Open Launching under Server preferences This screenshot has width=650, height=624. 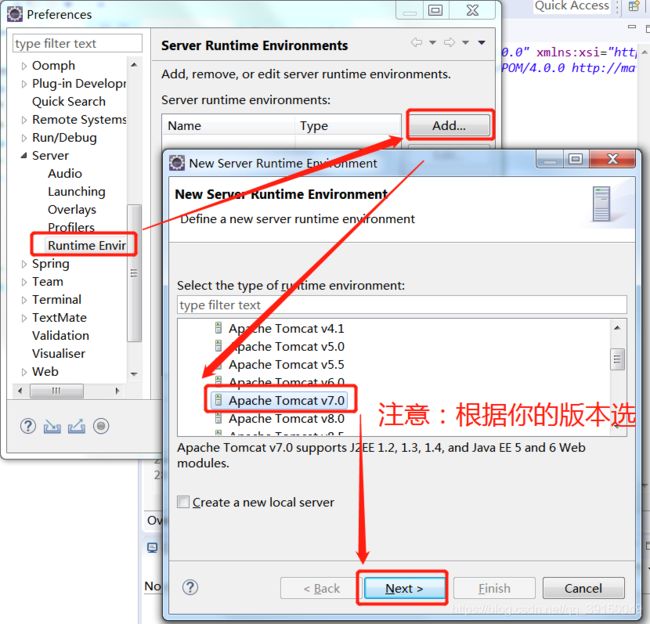pos(76,191)
